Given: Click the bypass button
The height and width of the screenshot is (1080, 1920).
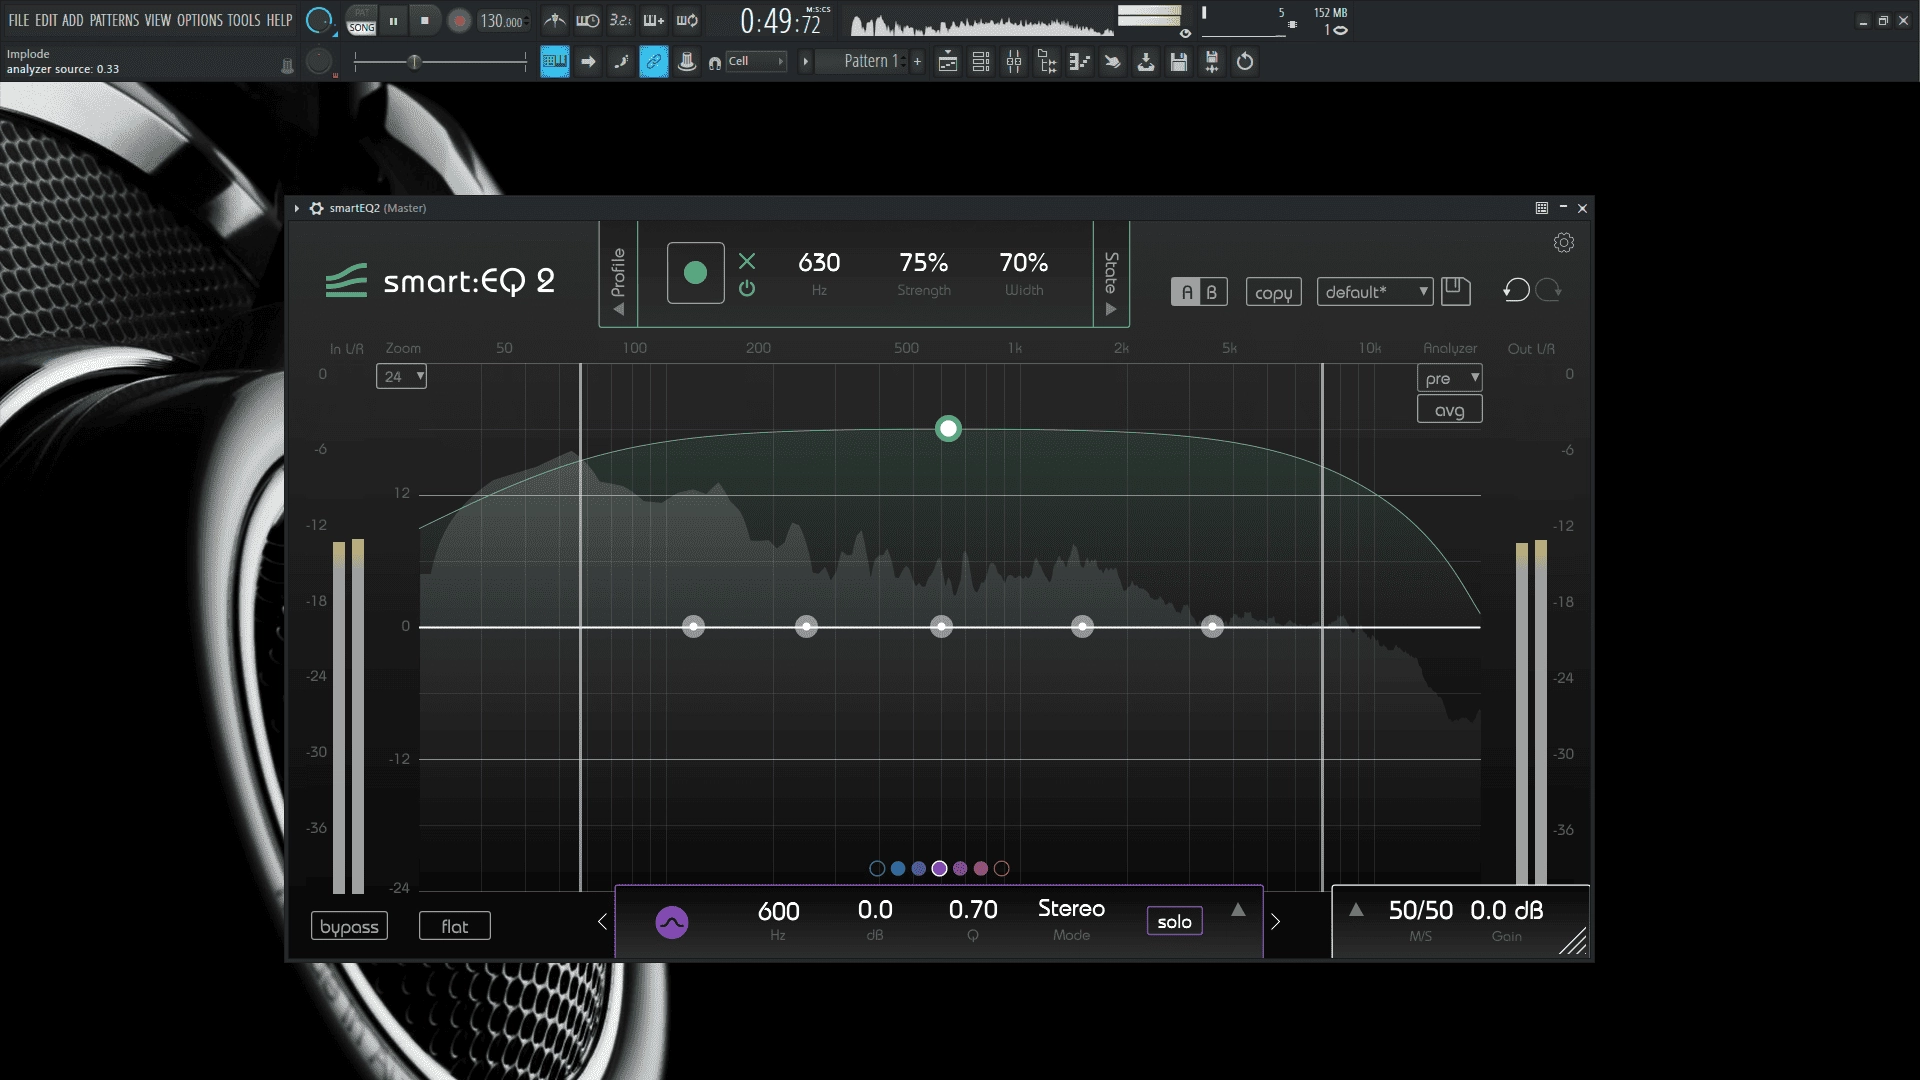Looking at the screenshot, I should 349,926.
